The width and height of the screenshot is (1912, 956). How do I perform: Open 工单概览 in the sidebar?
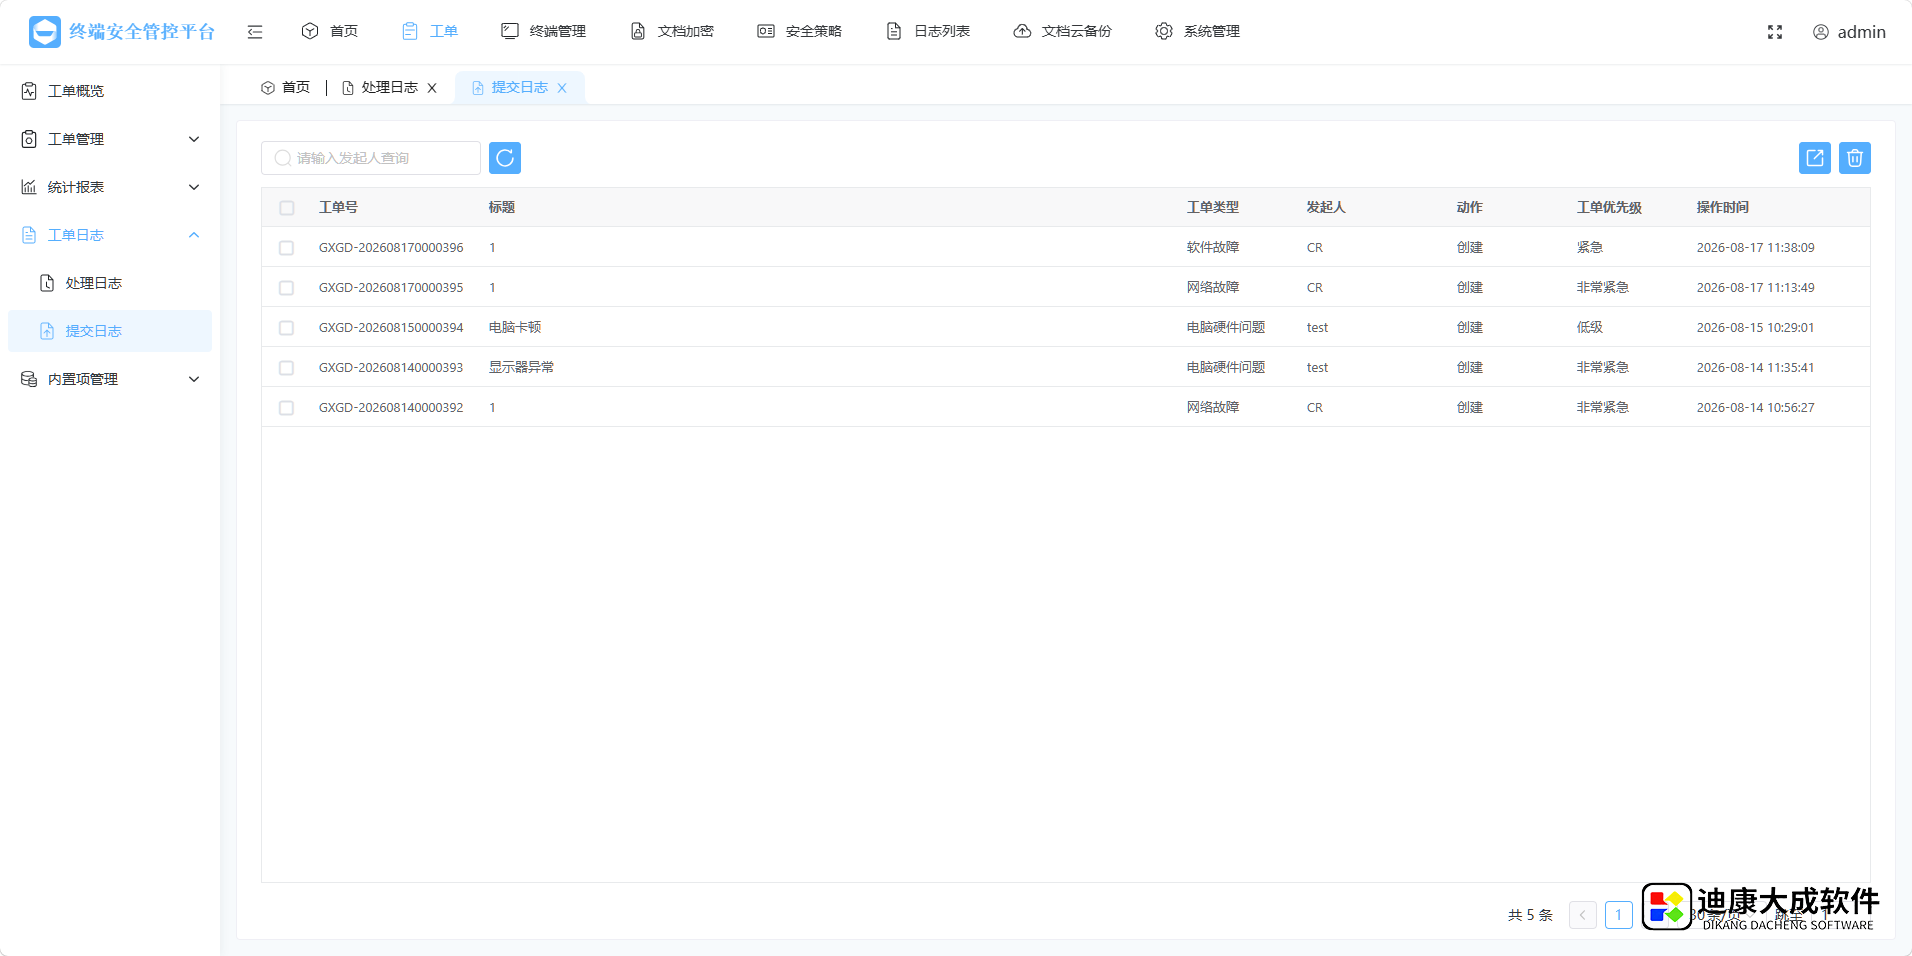pyautogui.click(x=110, y=91)
